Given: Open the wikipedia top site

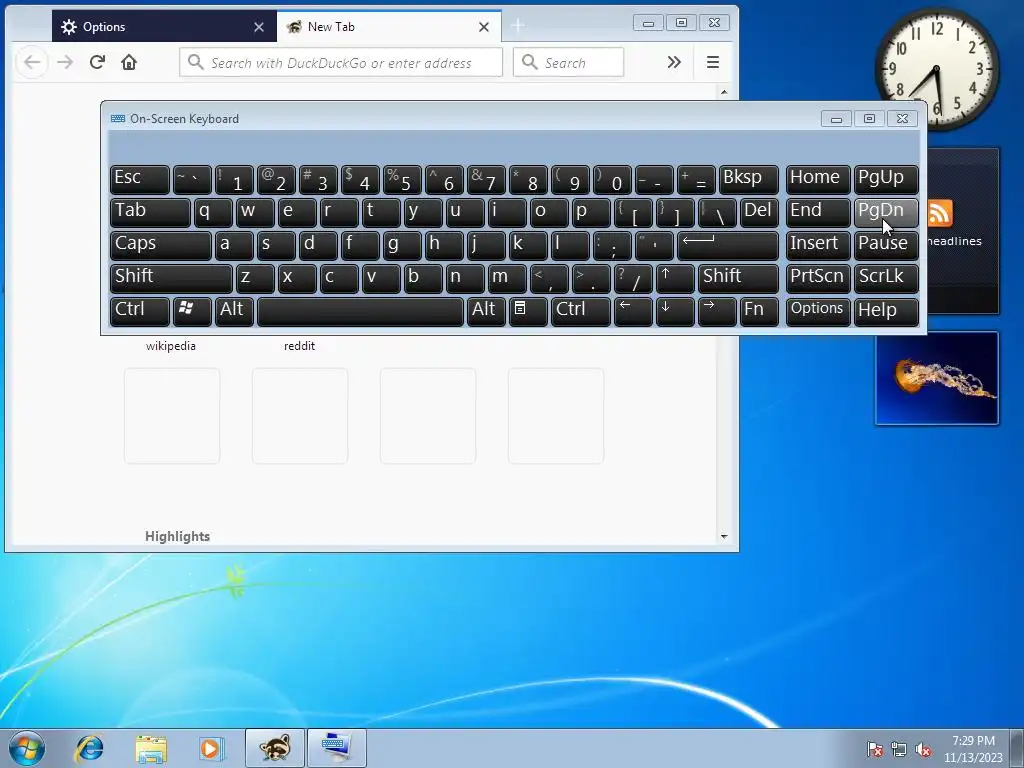Looking at the screenshot, I should (x=170, y=345).
